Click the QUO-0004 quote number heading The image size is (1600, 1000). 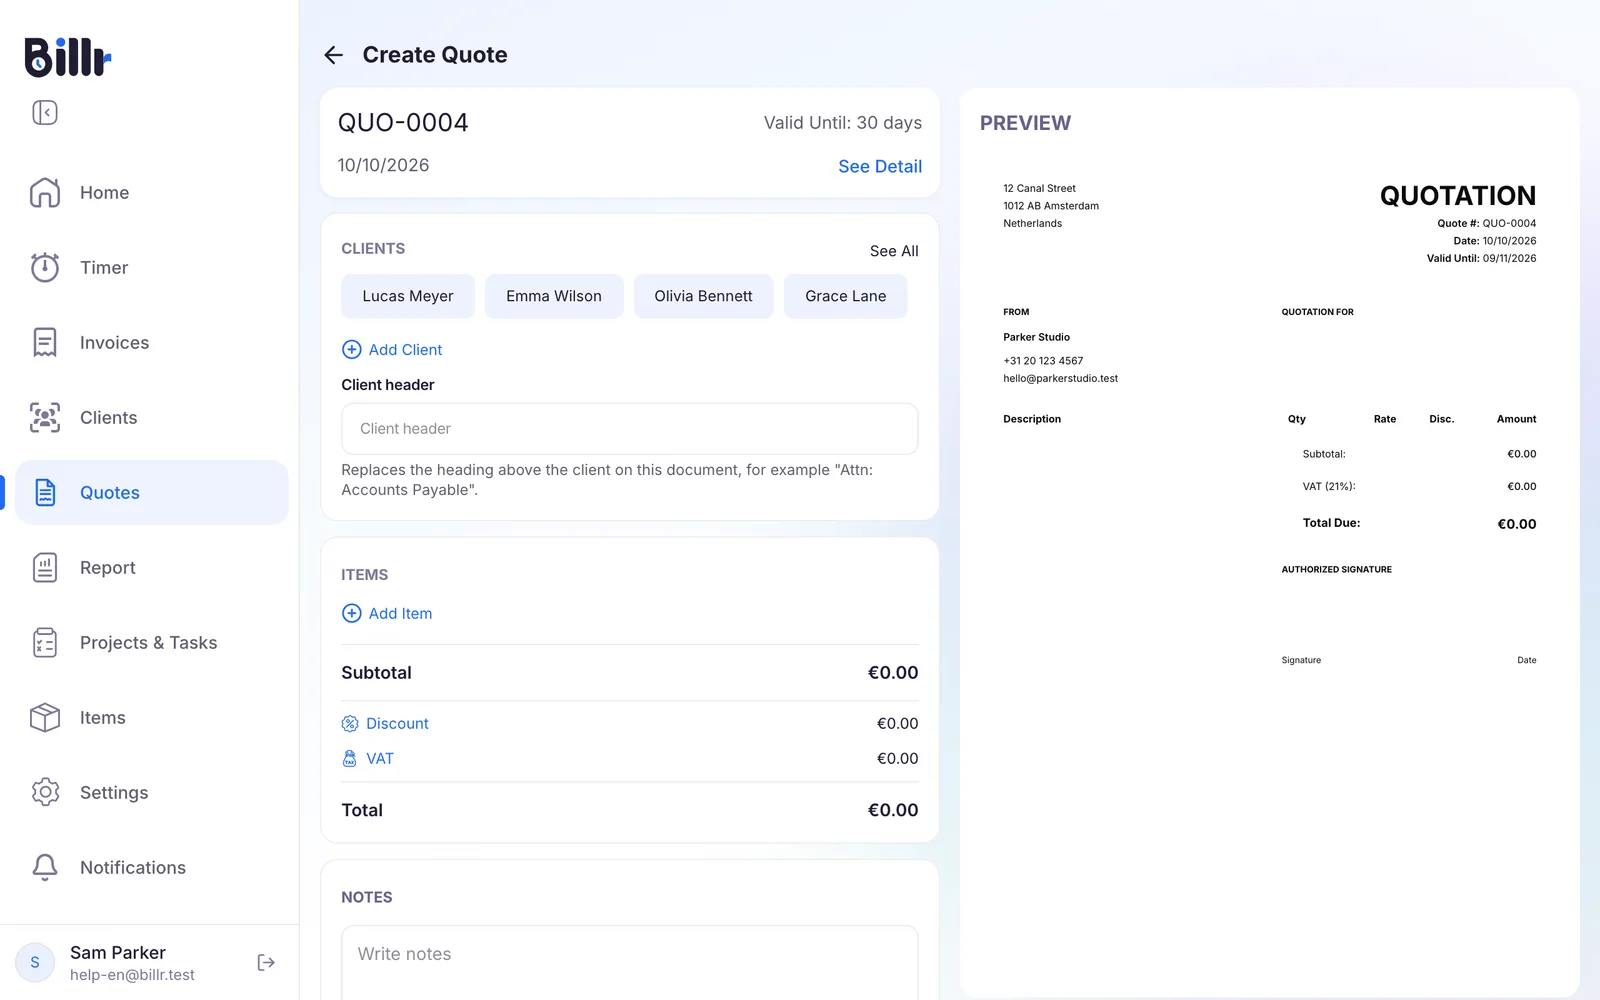[x=403, y=122]
